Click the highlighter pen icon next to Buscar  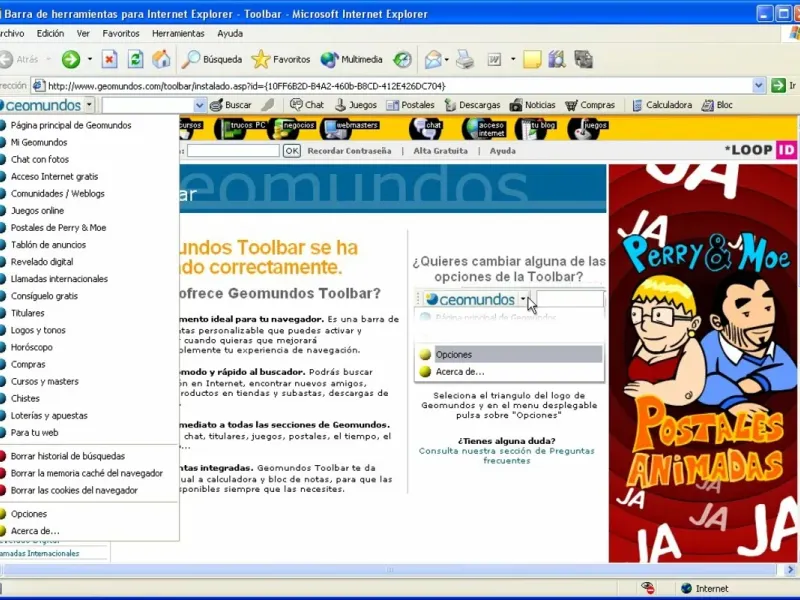tap(268, 105)
